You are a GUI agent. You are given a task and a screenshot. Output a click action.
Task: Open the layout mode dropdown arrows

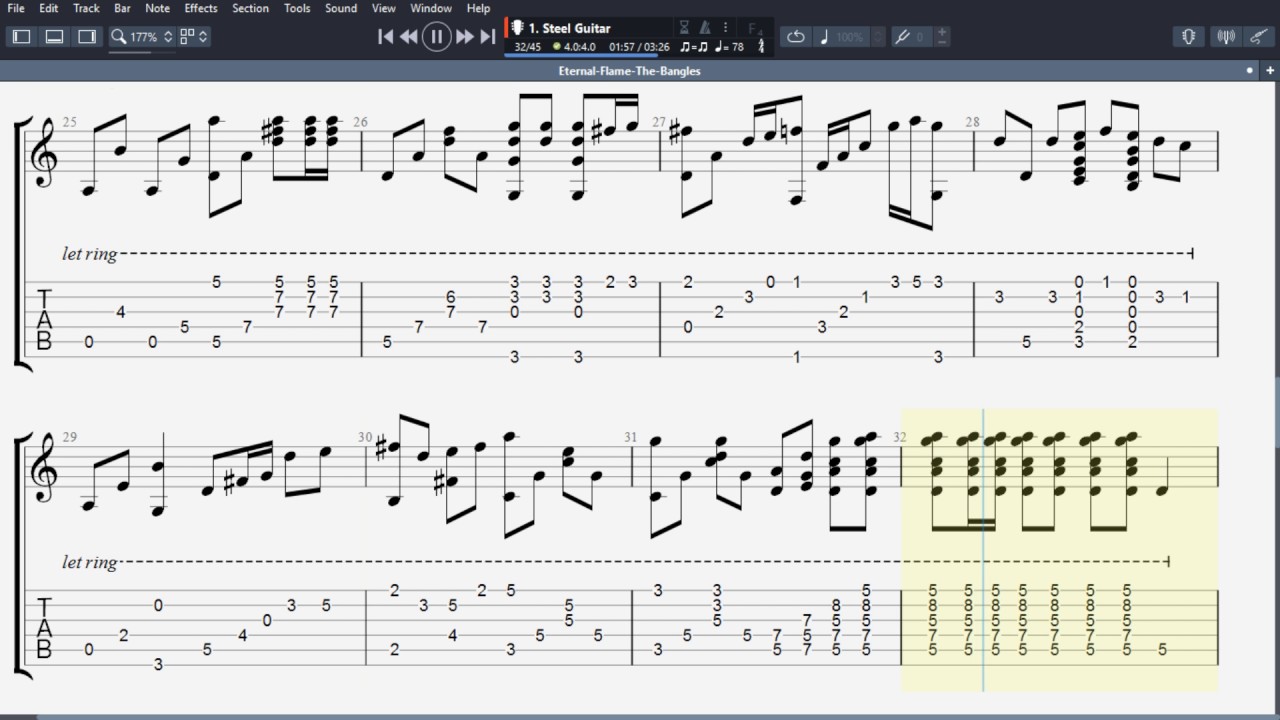pyautogui.click(x=203, y=37)
